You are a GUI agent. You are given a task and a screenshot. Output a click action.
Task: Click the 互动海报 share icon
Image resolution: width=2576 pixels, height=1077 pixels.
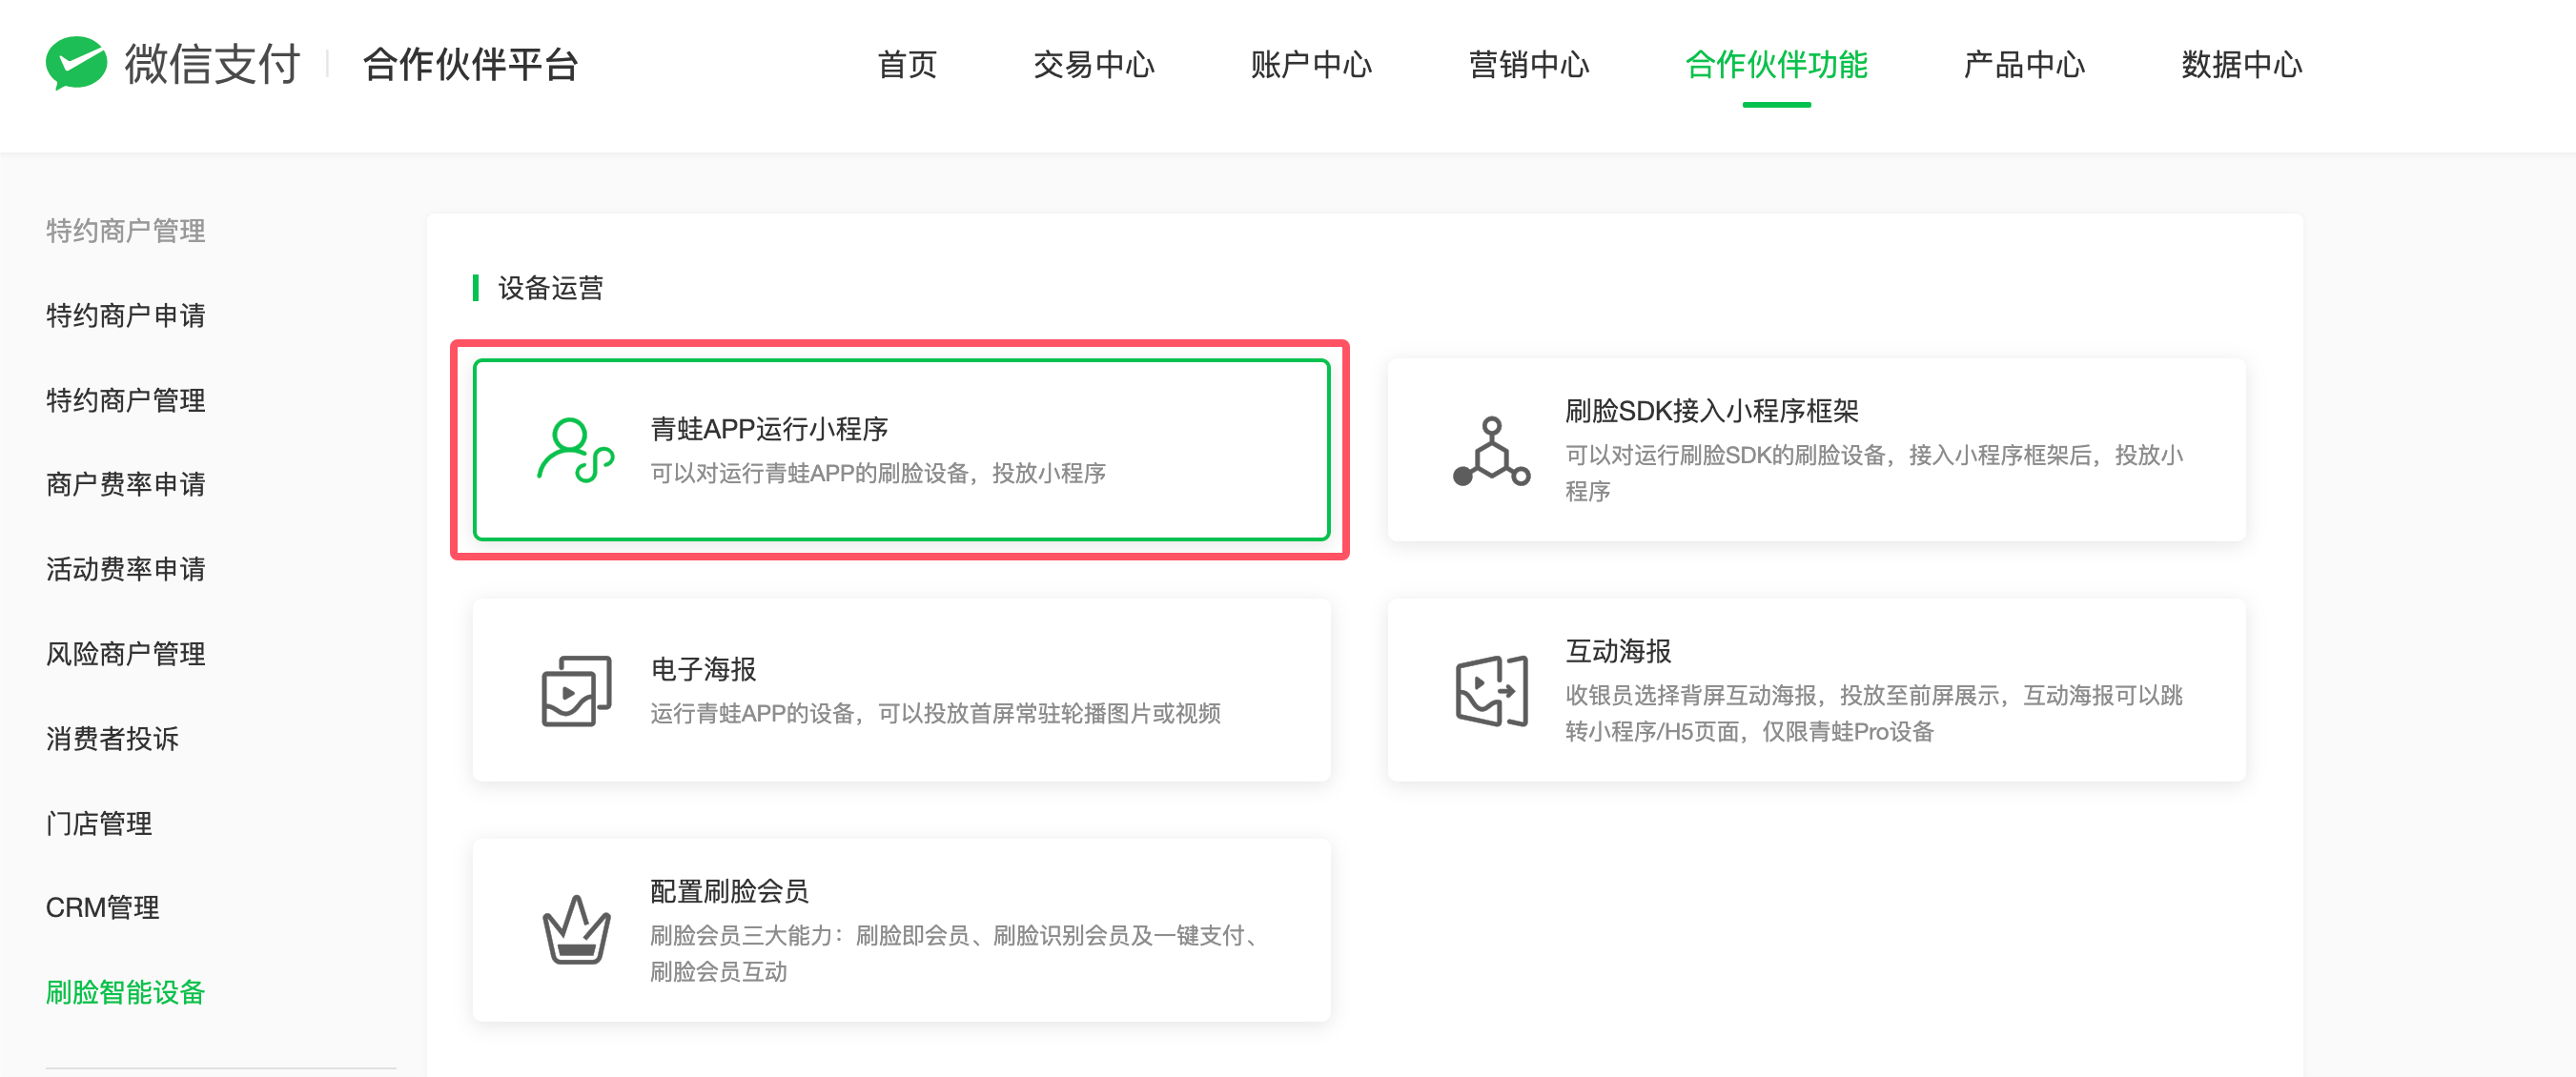coord(1491,691)
